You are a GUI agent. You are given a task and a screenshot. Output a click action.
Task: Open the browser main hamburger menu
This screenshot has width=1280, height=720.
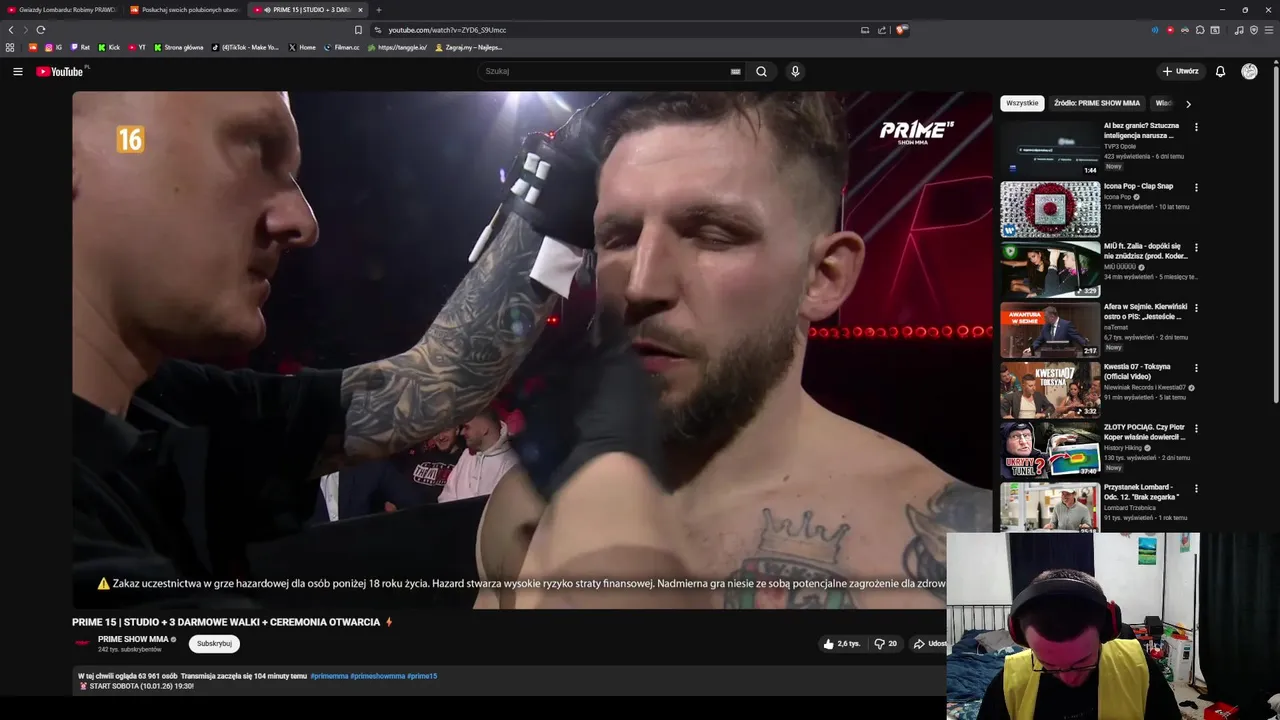coord(1268,30)
